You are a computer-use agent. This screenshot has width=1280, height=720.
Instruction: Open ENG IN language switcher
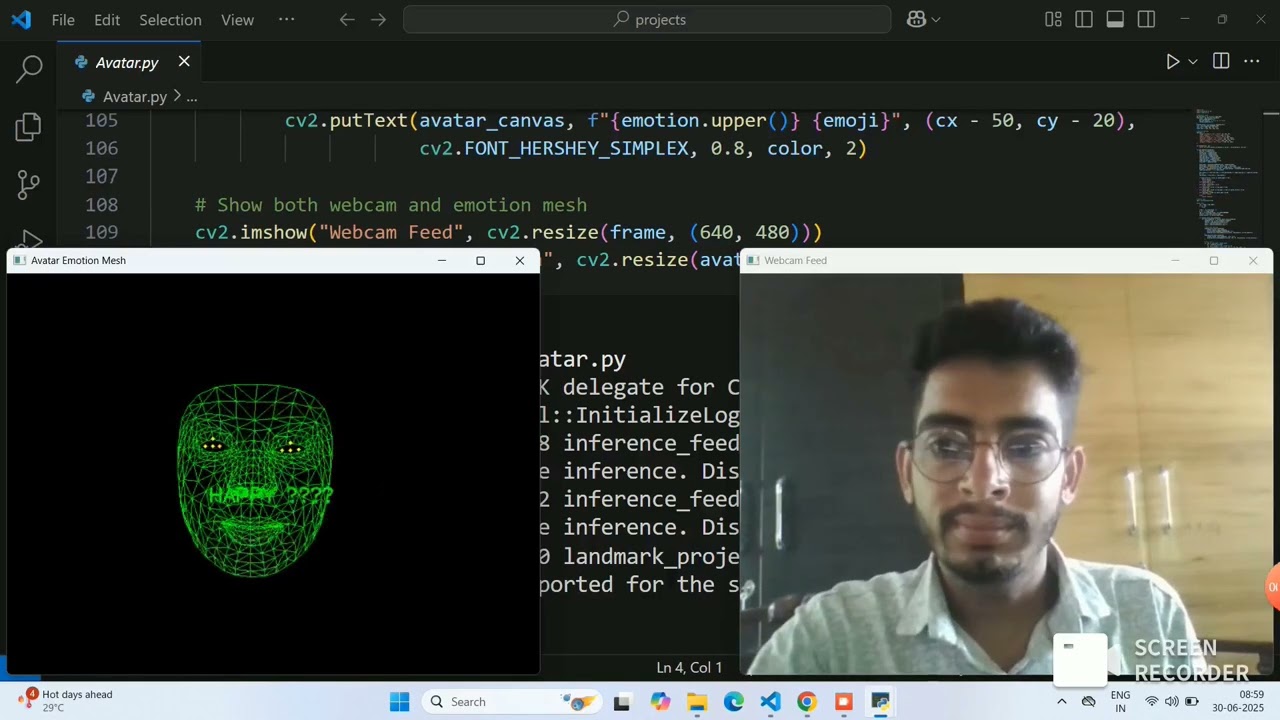point(1120,701)
